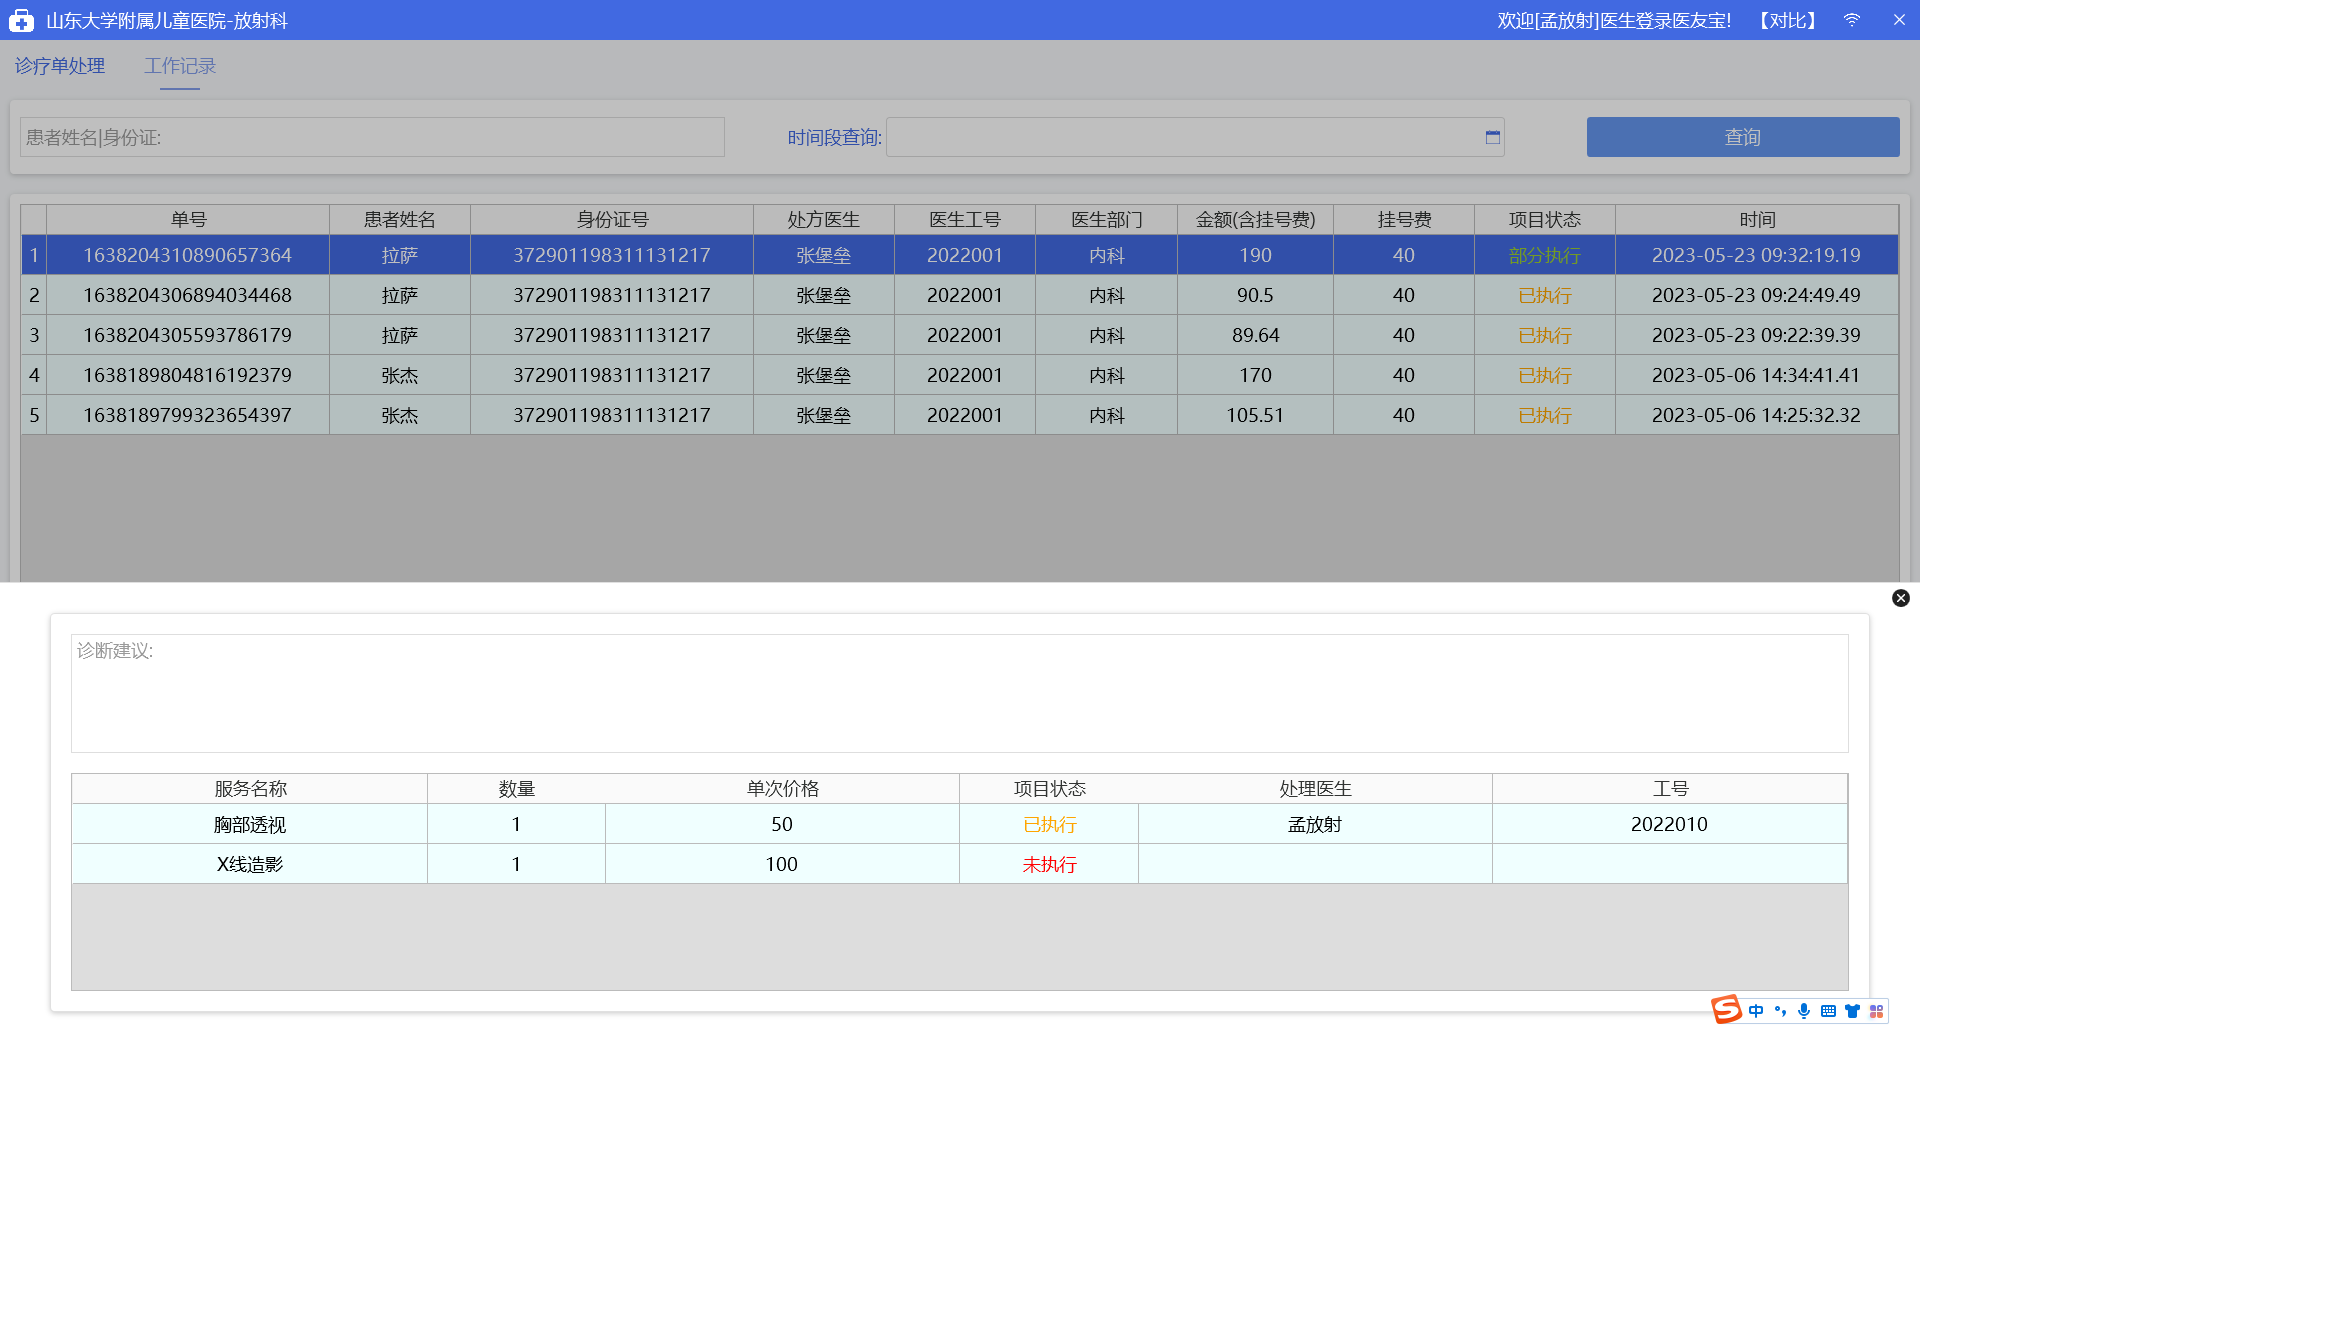This screenshot has height=1339, width=2328.
Task: Open the IME skin shirt icon
Action: (1852, 1011)
